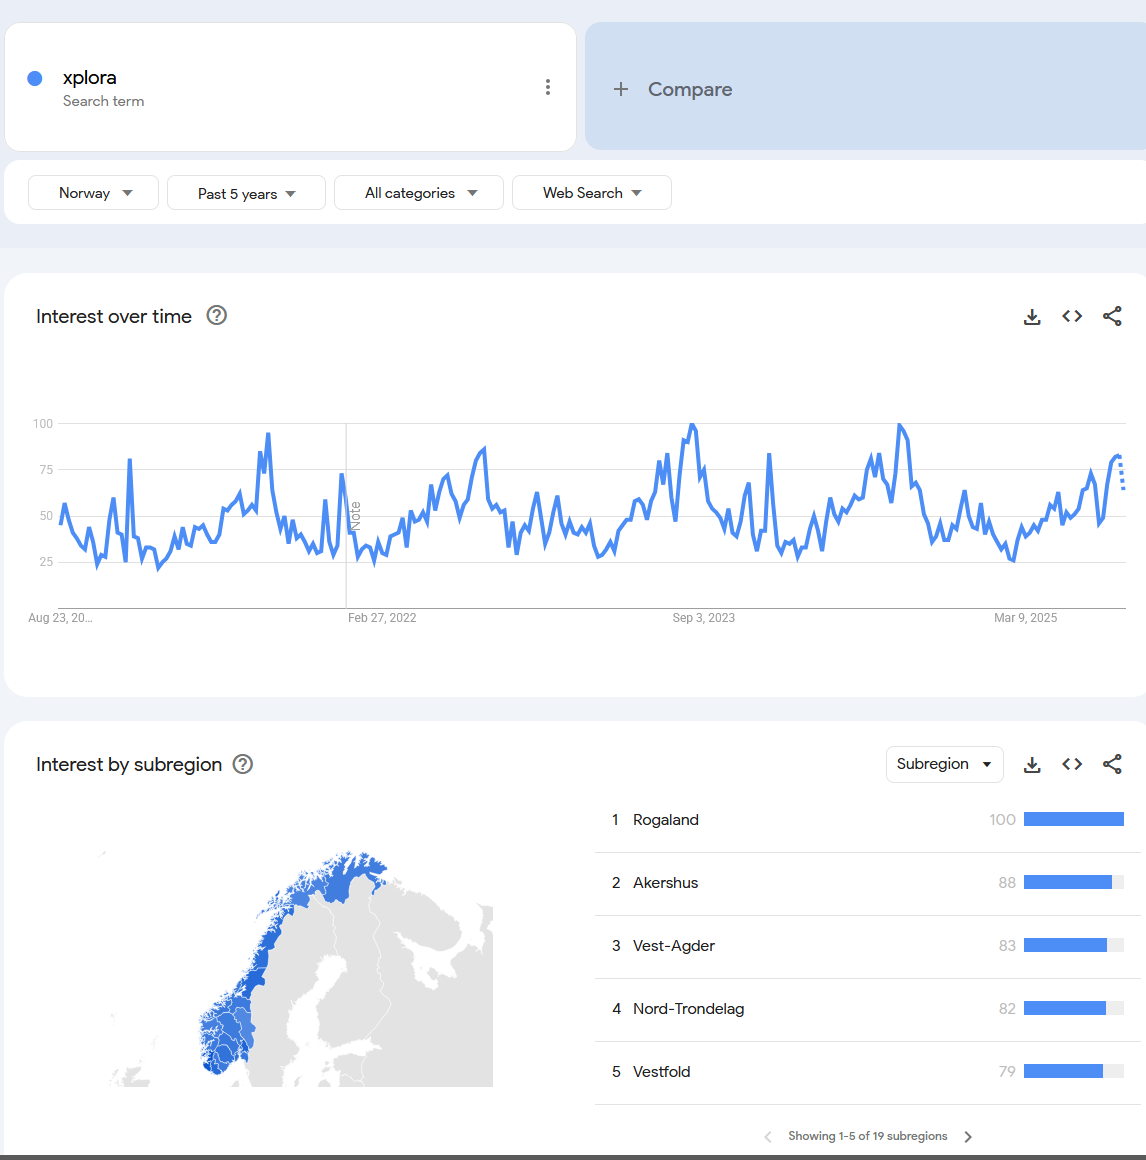Click the blue xplora color dot

(x=35, y=78)
